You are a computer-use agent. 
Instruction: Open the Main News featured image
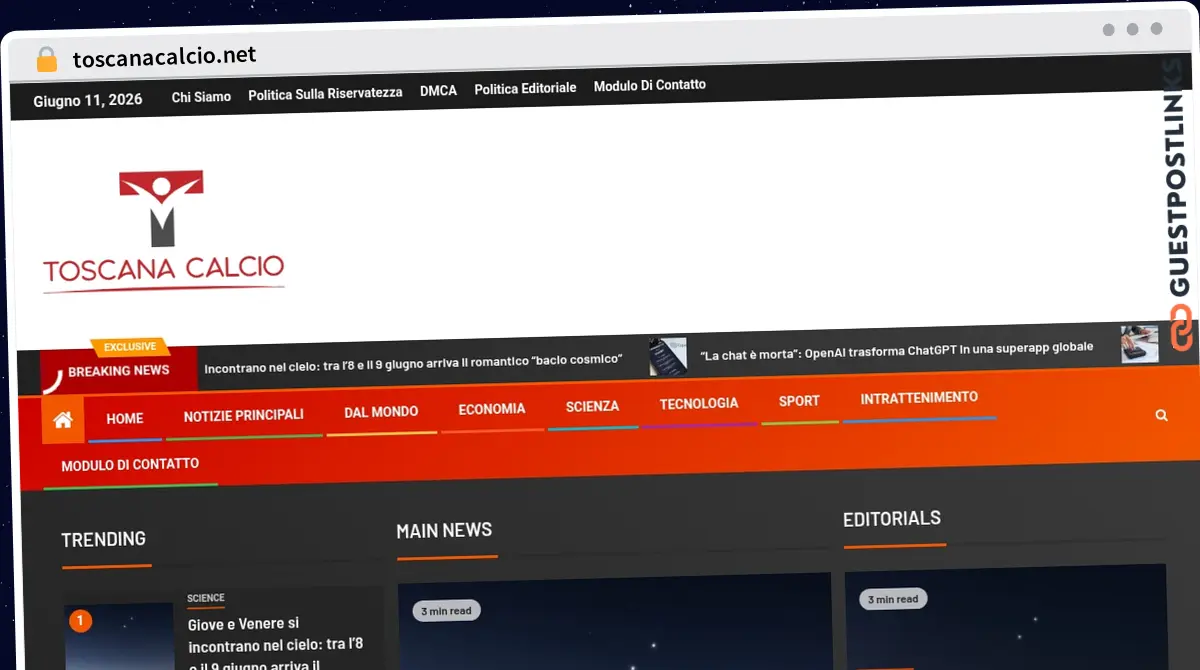pos(614,620)
